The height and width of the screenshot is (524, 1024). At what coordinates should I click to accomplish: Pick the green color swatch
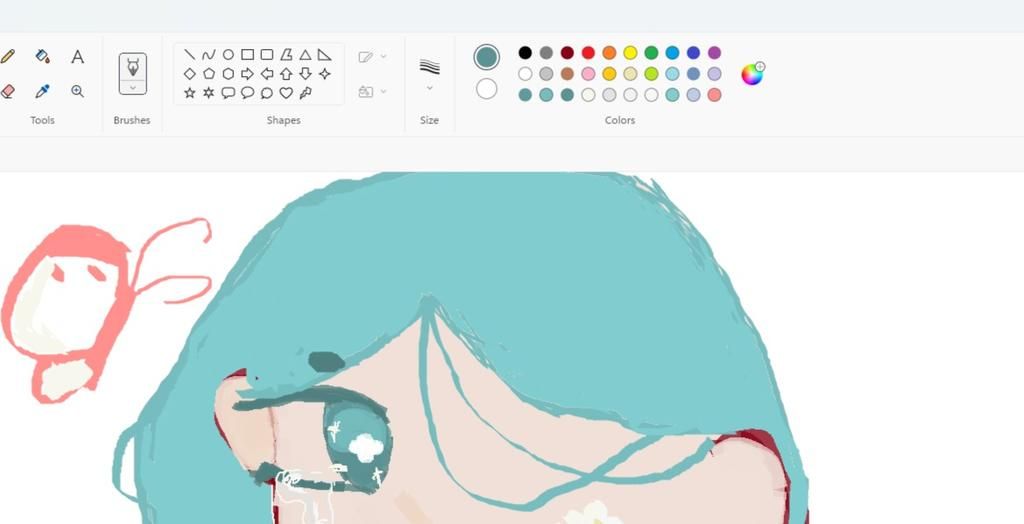[x=651, y=52]
